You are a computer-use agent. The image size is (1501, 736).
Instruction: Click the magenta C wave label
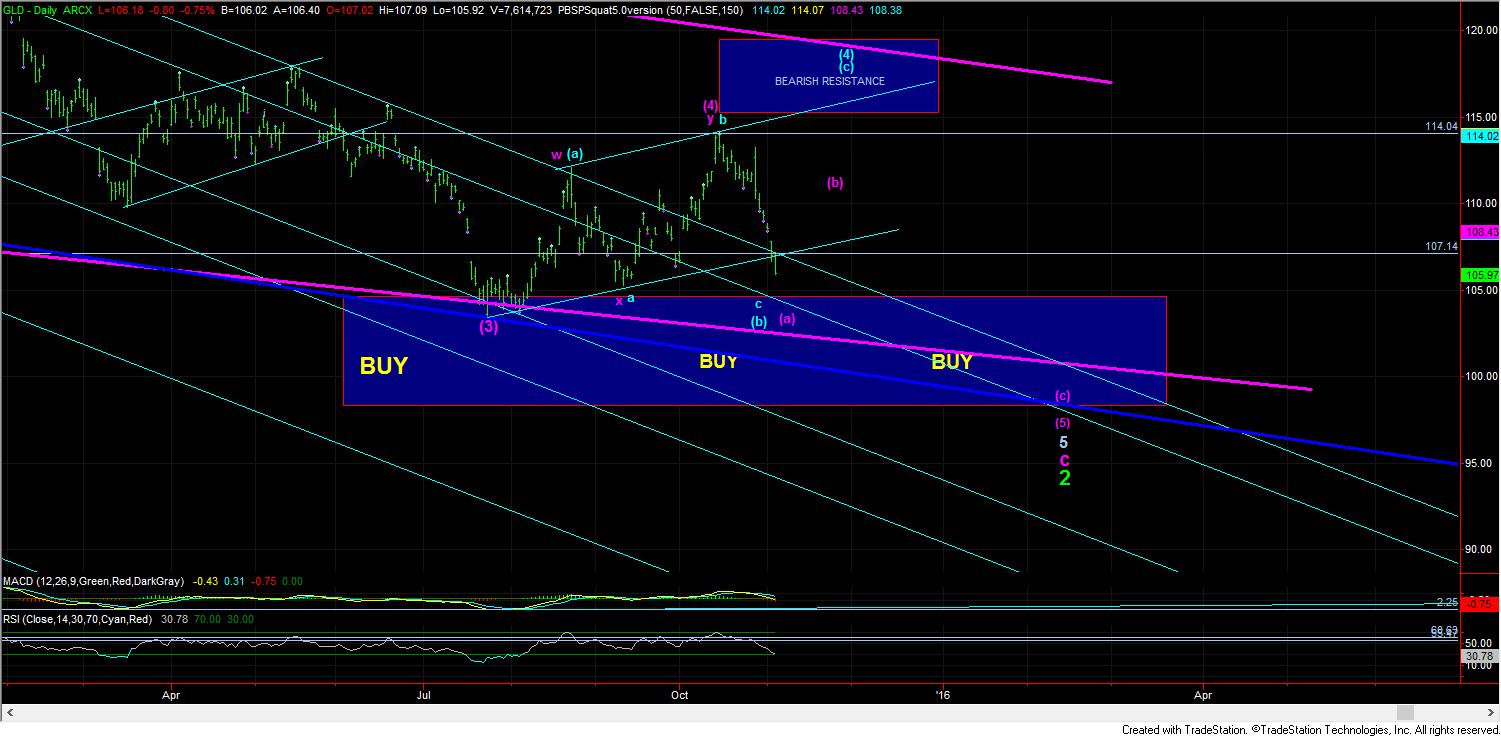1065,460
